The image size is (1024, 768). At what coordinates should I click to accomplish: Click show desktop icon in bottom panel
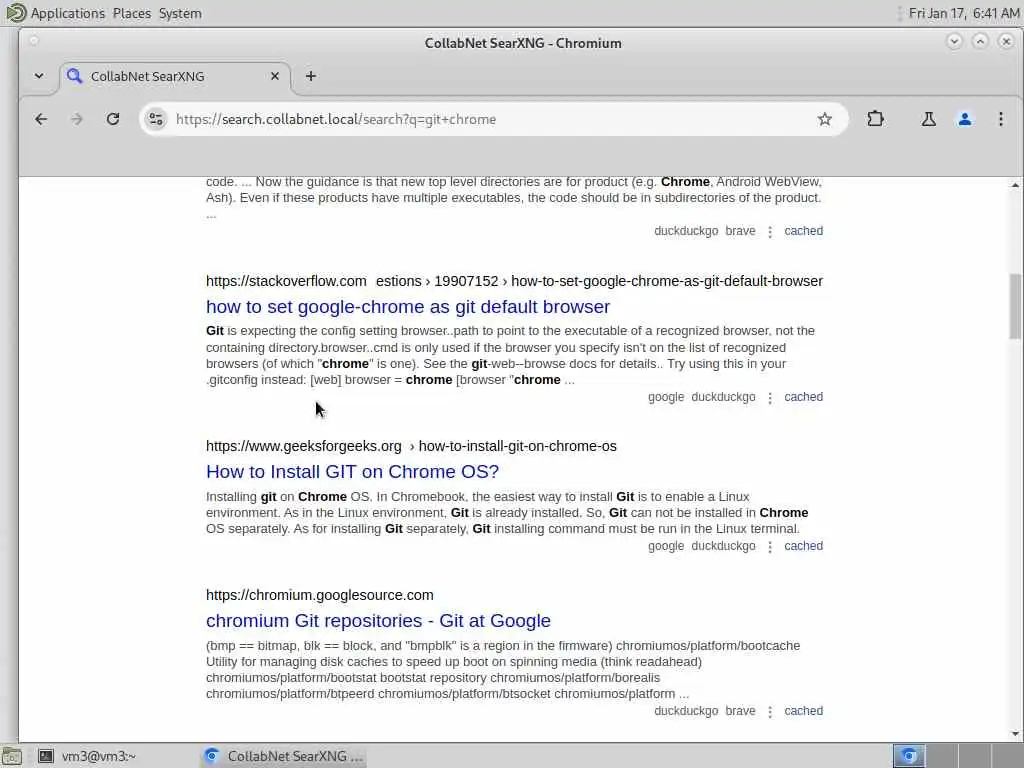(x=12, y=756)
